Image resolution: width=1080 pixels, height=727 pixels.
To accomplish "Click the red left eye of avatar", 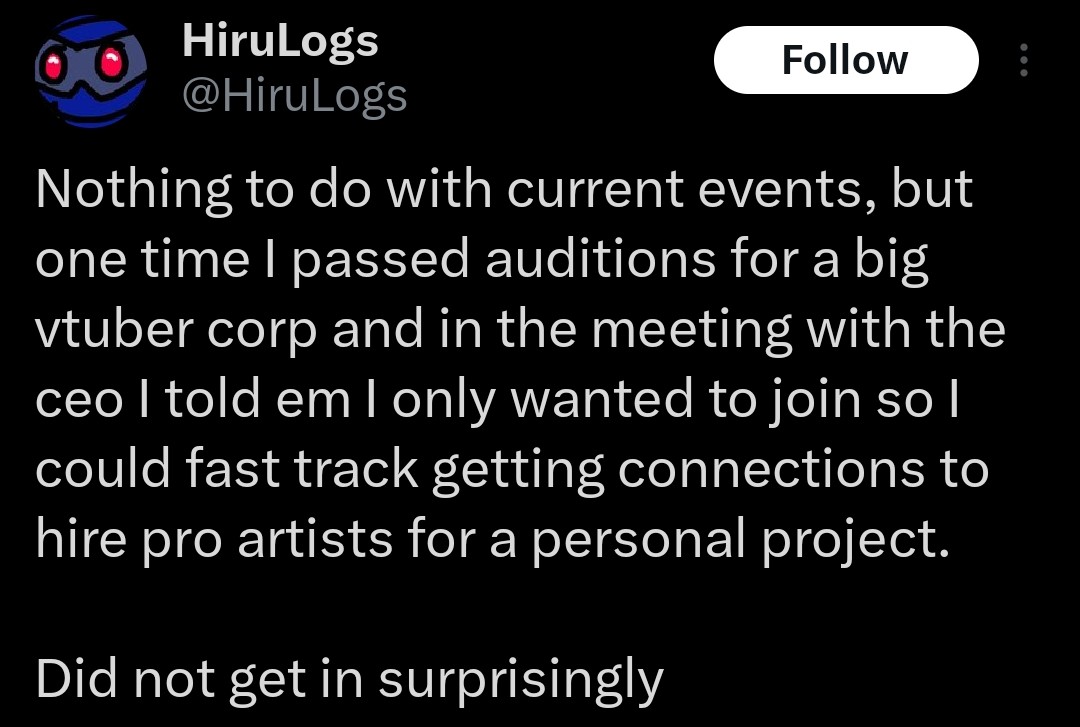I will point(56,66).
